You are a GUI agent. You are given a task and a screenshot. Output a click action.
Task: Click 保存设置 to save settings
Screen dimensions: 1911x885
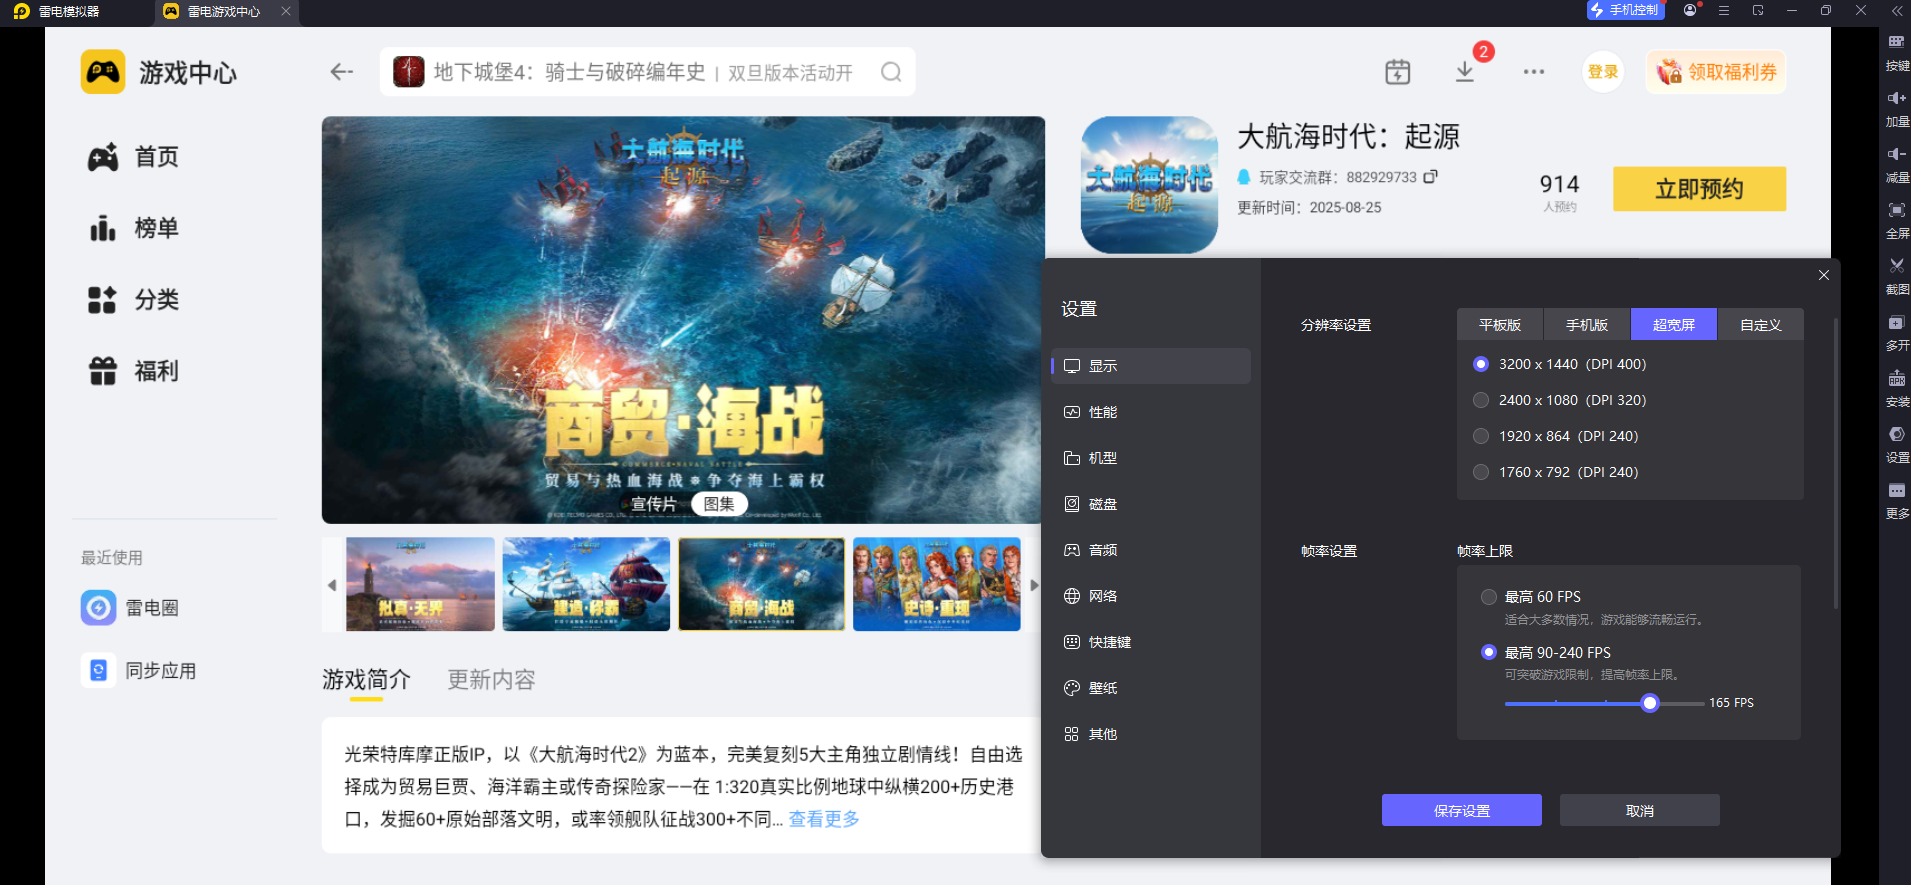1462,810
